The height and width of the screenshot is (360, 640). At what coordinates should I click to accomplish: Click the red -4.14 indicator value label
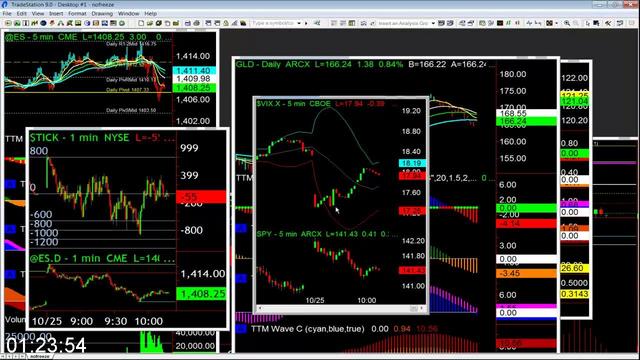tap(526, 224)
